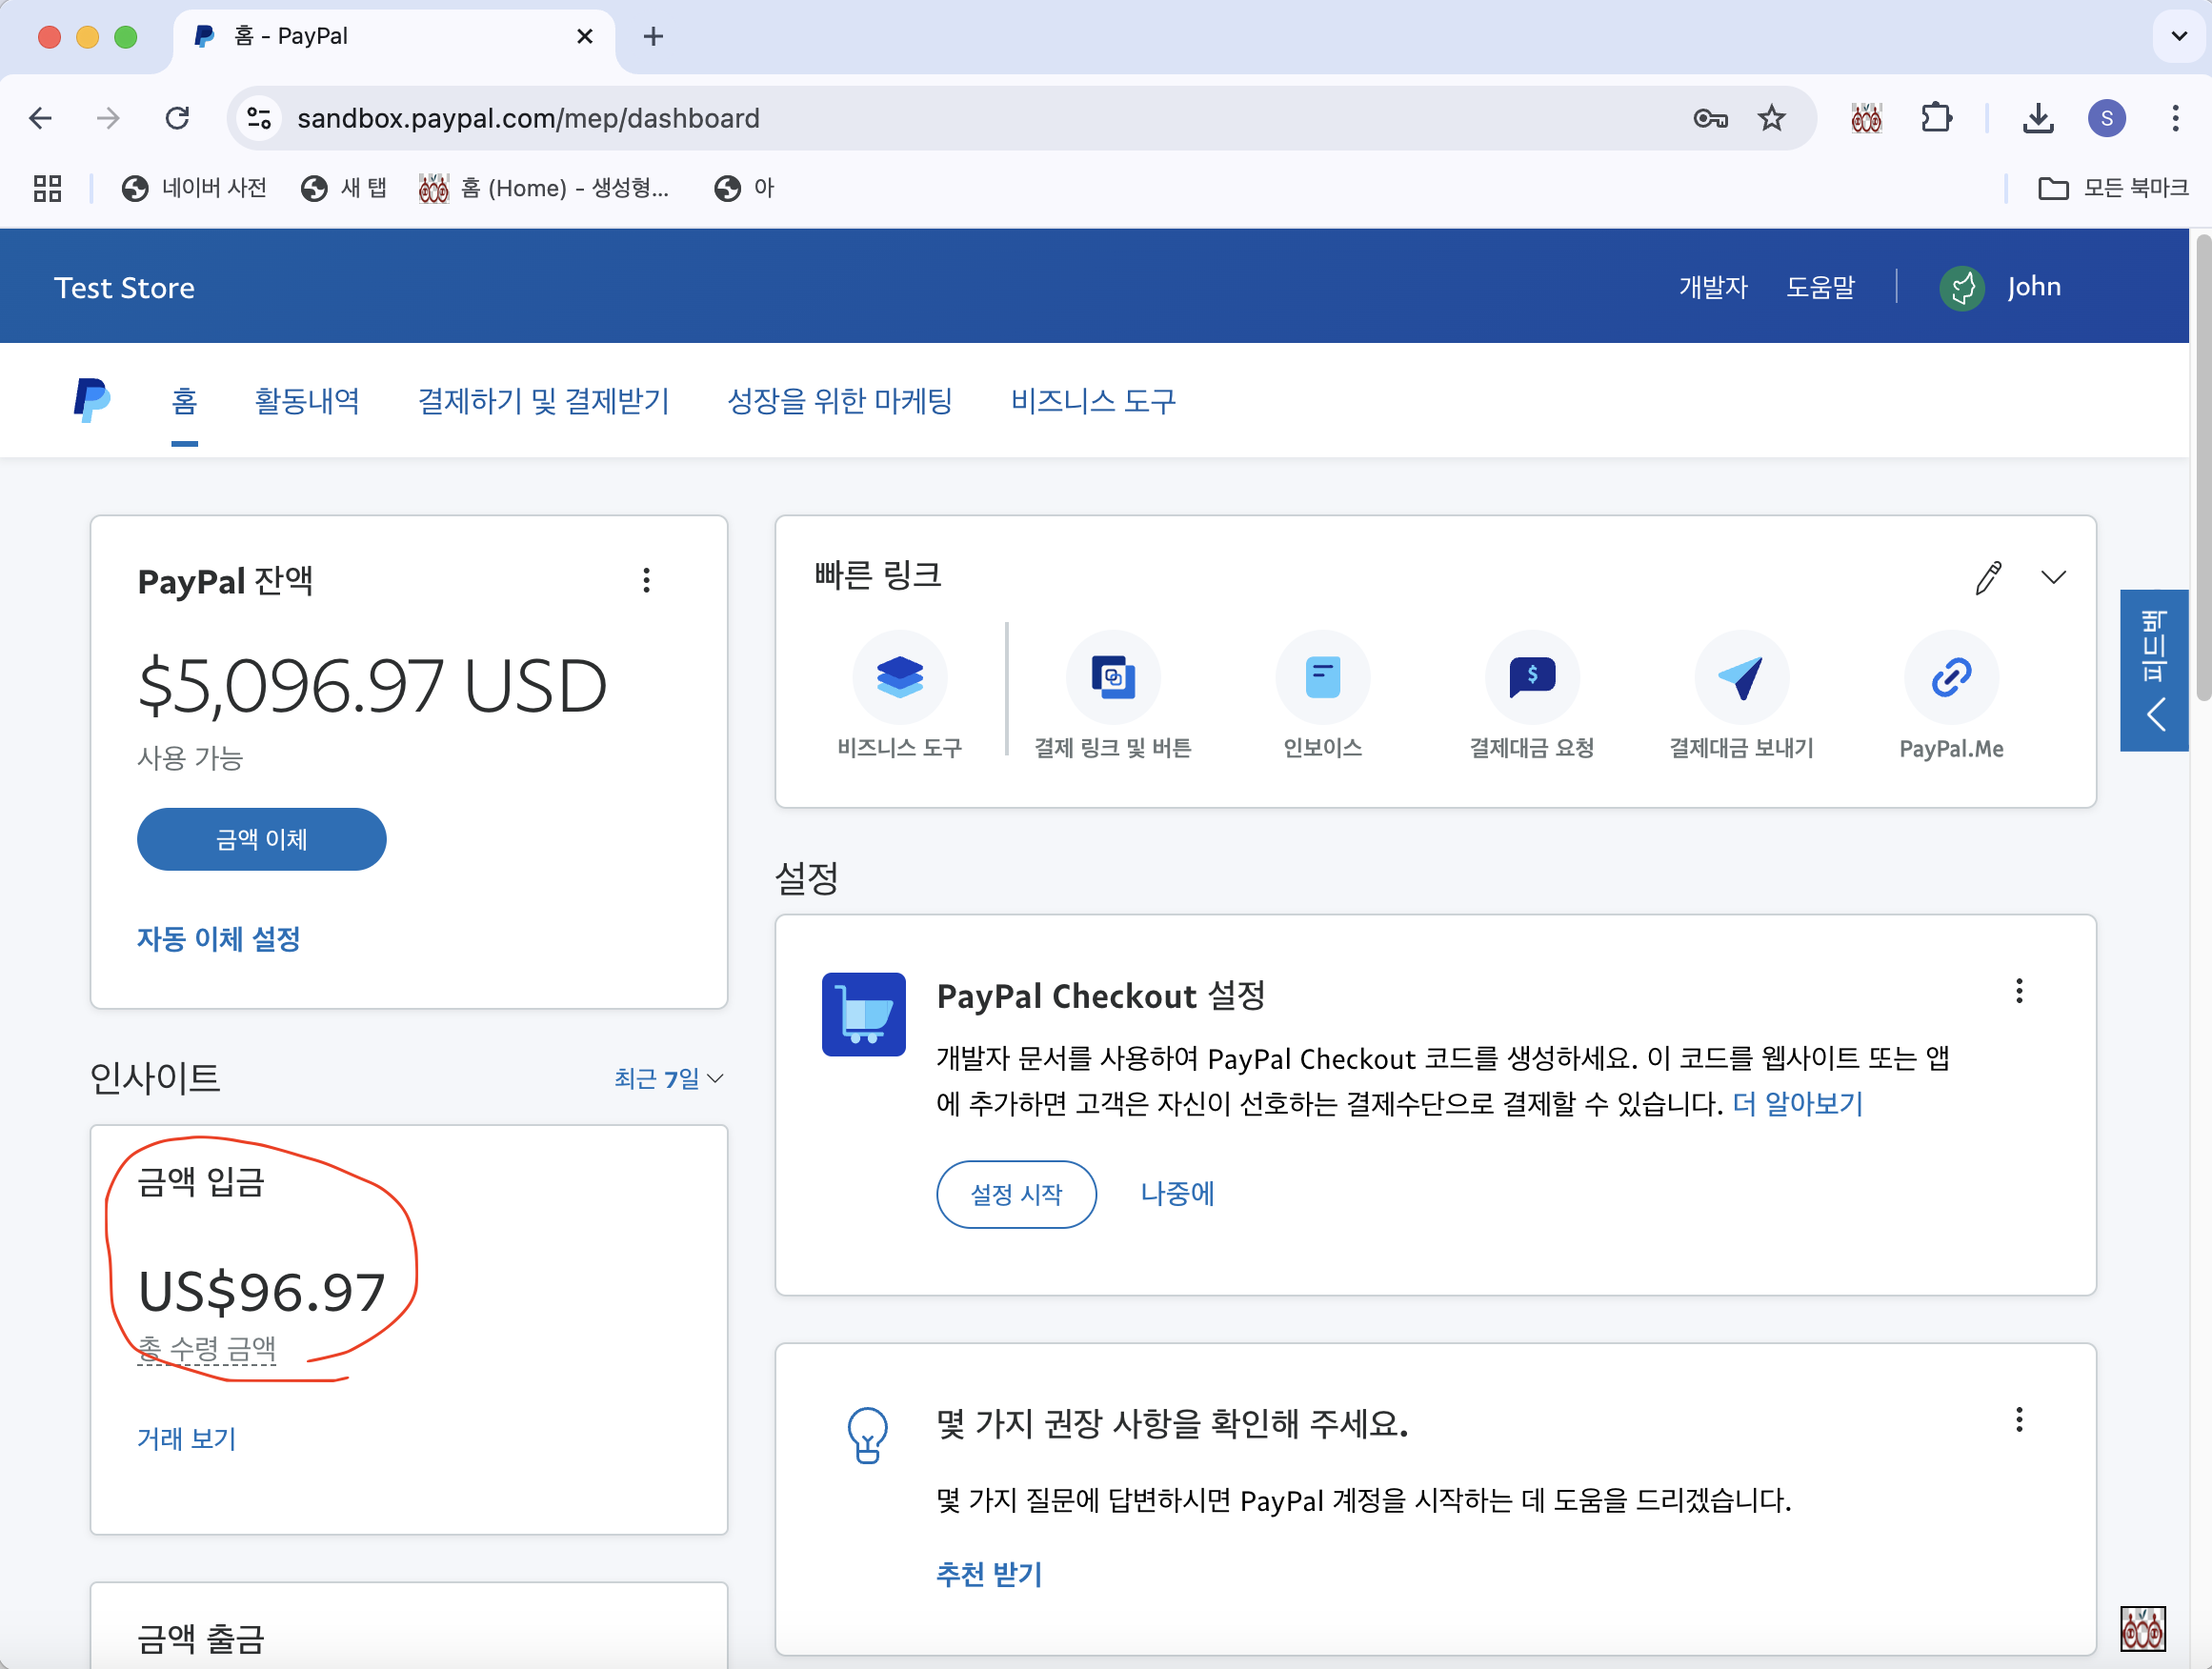Click extension icon in the browser toolbar
This screenshot has width=2212, height=1669.
(x=1865, y=118)
